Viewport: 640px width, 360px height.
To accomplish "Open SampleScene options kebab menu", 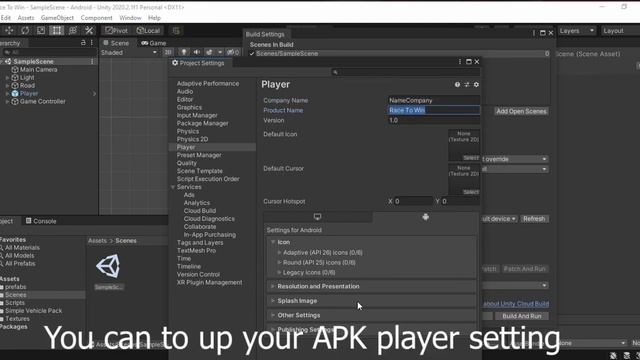I will point(92,62).
